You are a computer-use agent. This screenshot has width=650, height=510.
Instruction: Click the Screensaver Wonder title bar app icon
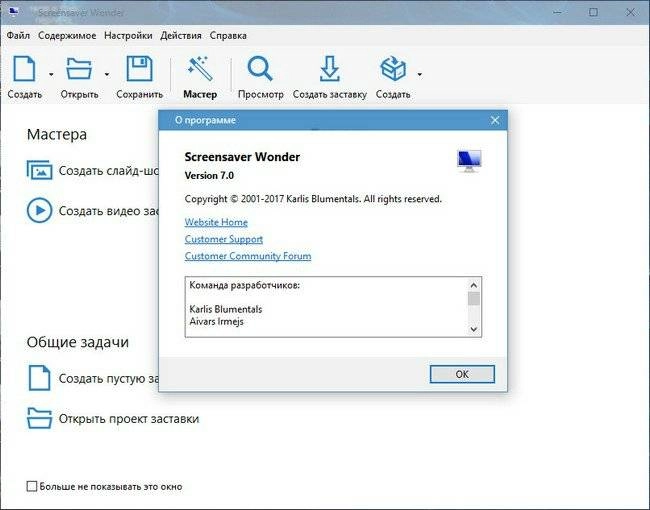(13, 12)
